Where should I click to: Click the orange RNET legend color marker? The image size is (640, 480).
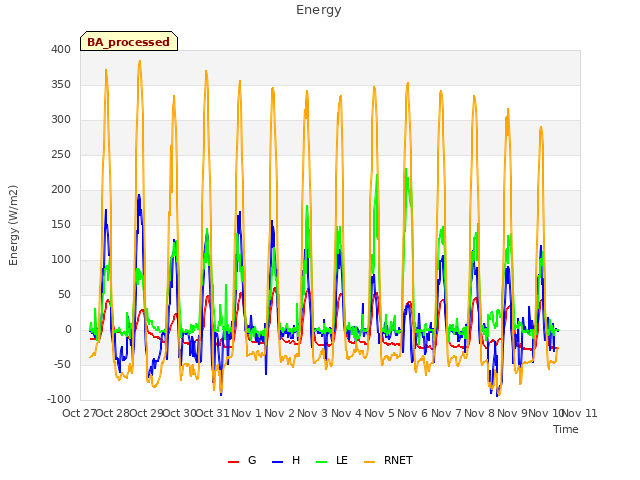click(369, 462)
